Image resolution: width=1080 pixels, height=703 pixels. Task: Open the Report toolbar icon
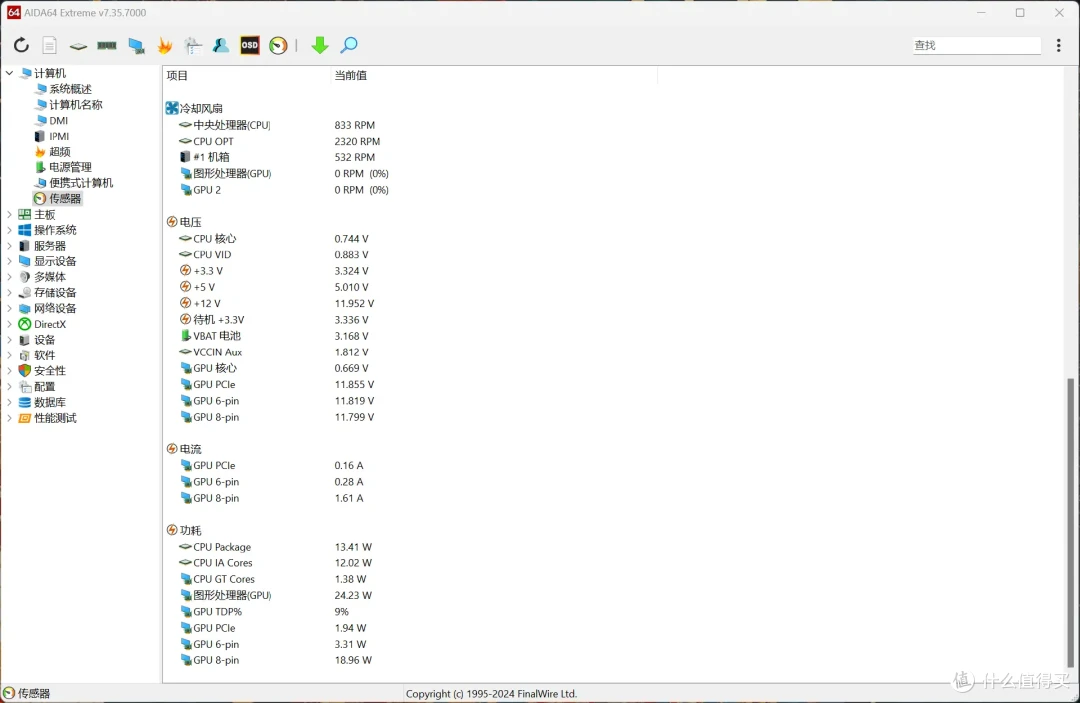pyautogui.click(x=50, y=45)
